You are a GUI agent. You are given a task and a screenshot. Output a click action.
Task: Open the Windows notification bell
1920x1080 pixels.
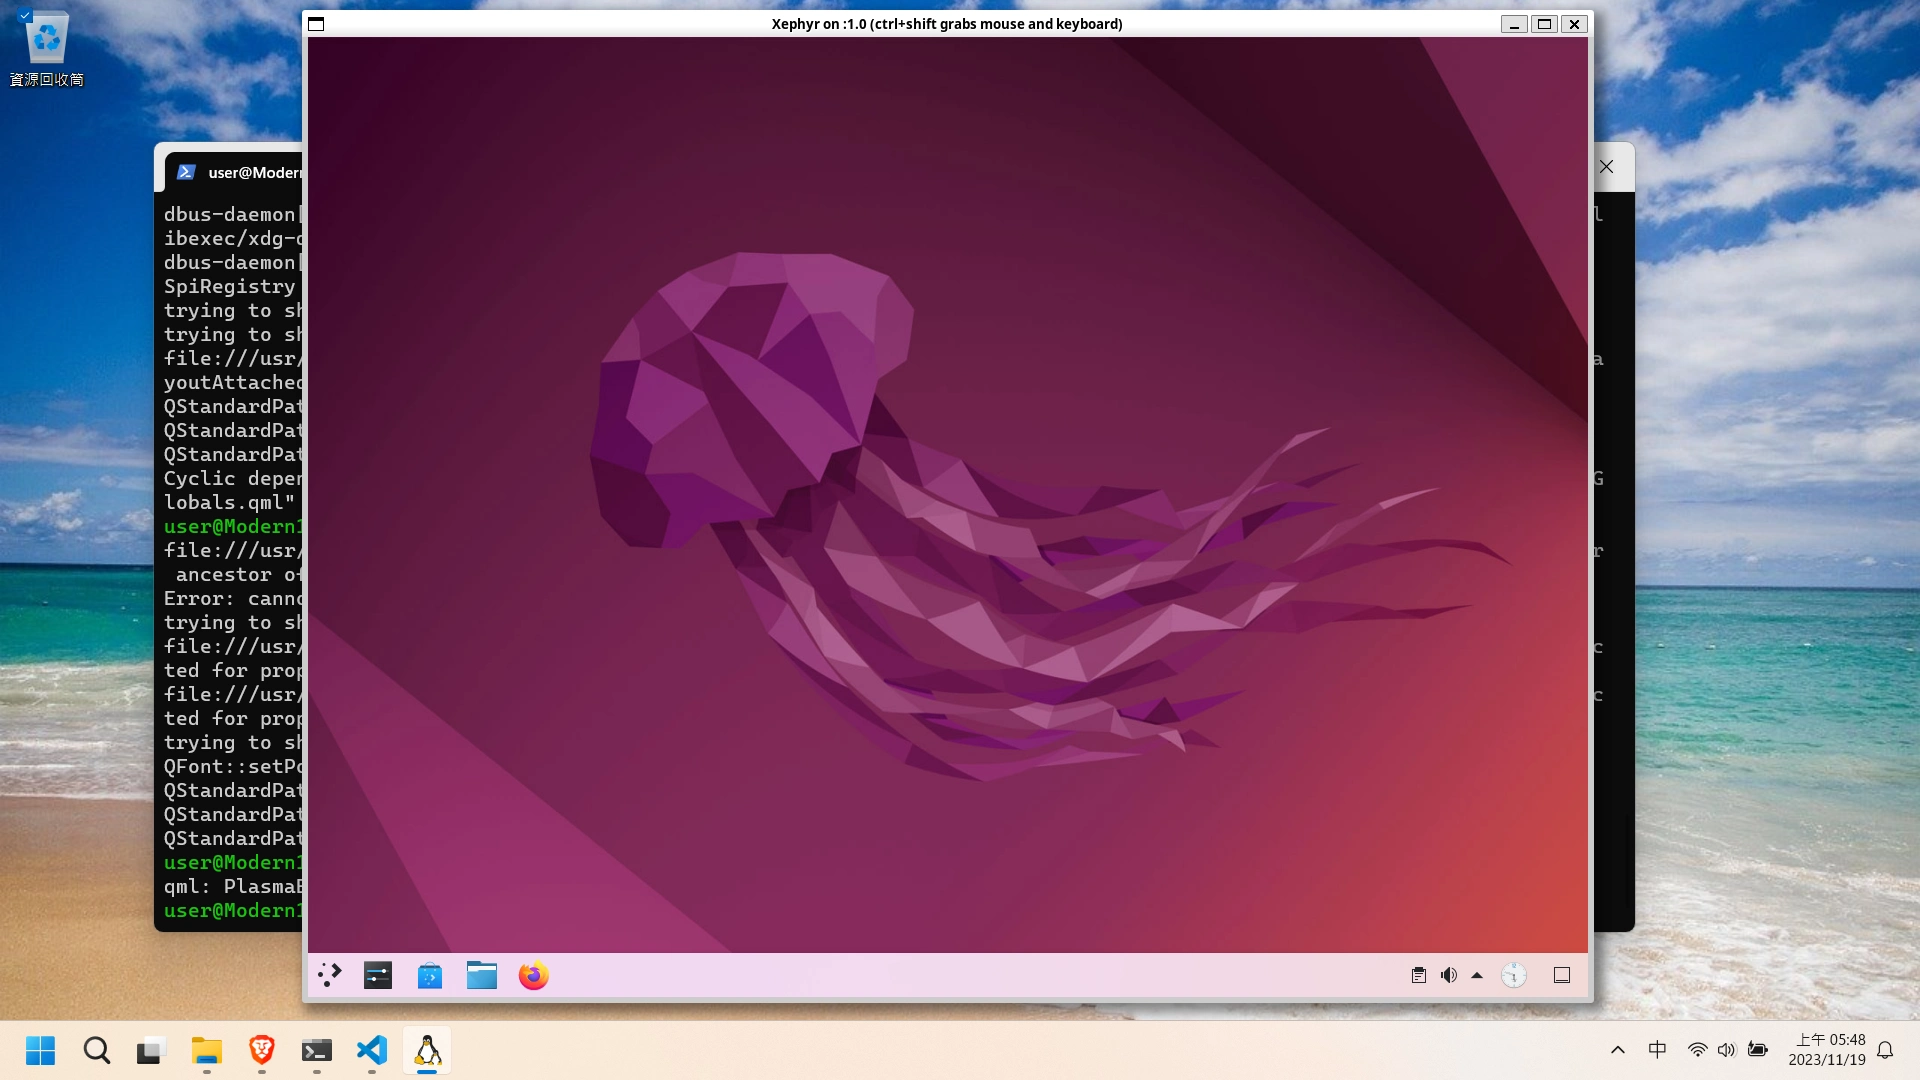click(1885, 1050)
